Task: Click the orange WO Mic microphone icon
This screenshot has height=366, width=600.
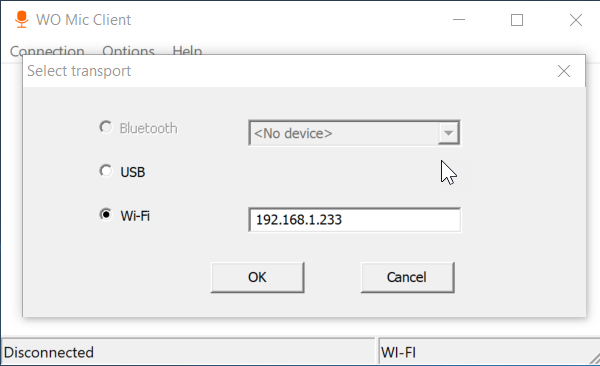Action: pos(21,20)
